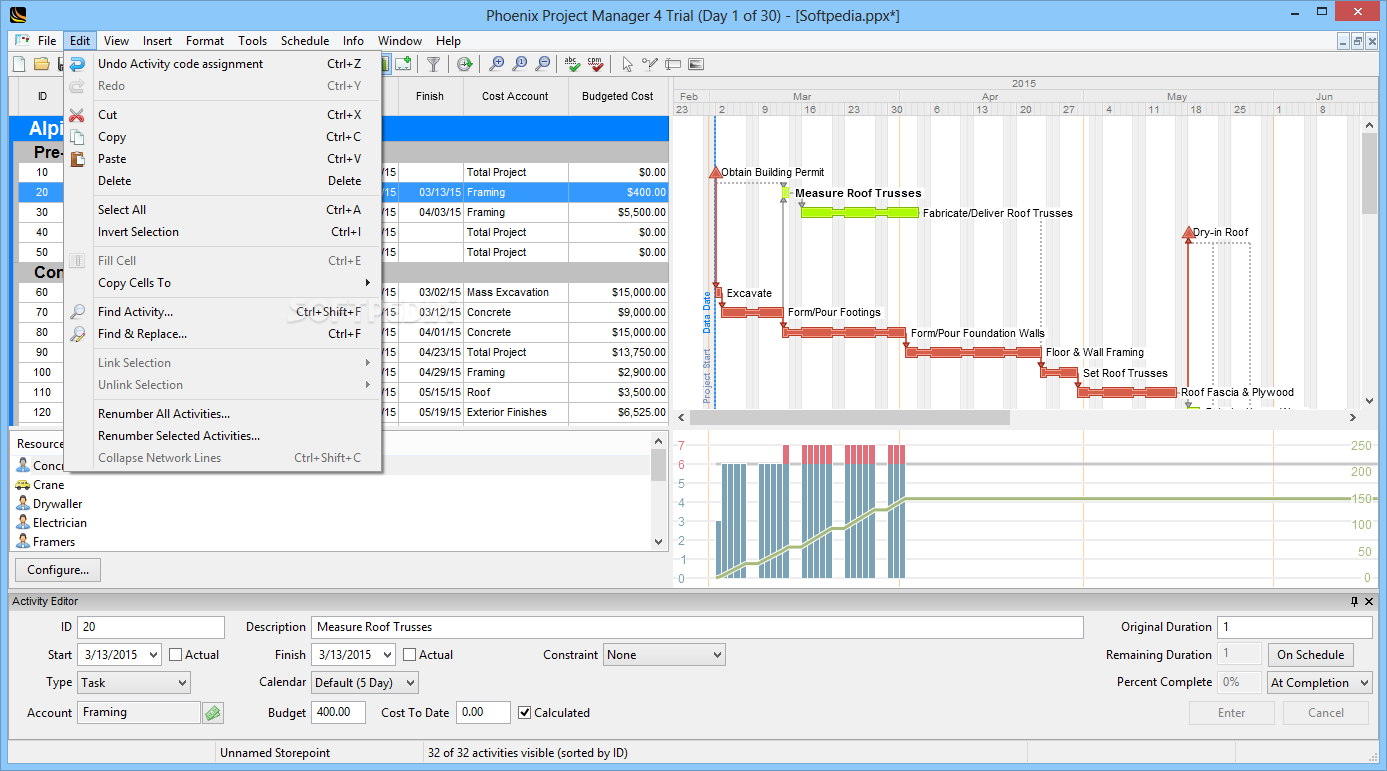
Task: Choose Invert Selection menu item
Action: coord(222,232)
